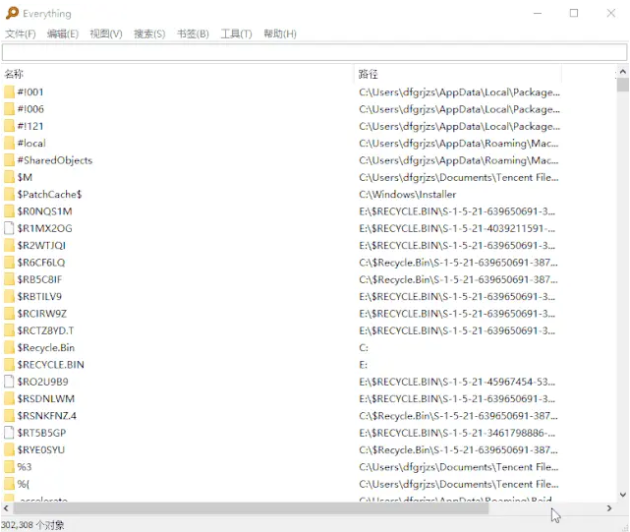
Task: Click the name $Recycle.Bin
Action: tap(46, 348)
